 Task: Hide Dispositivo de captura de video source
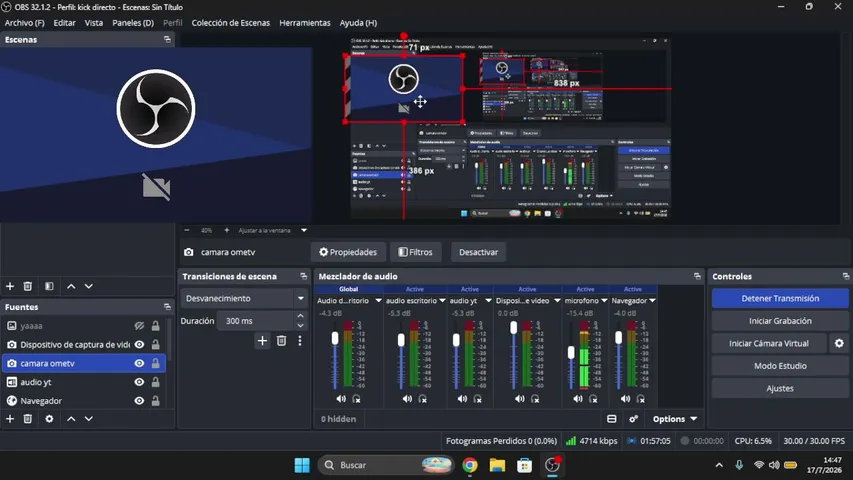pos(139,344)
